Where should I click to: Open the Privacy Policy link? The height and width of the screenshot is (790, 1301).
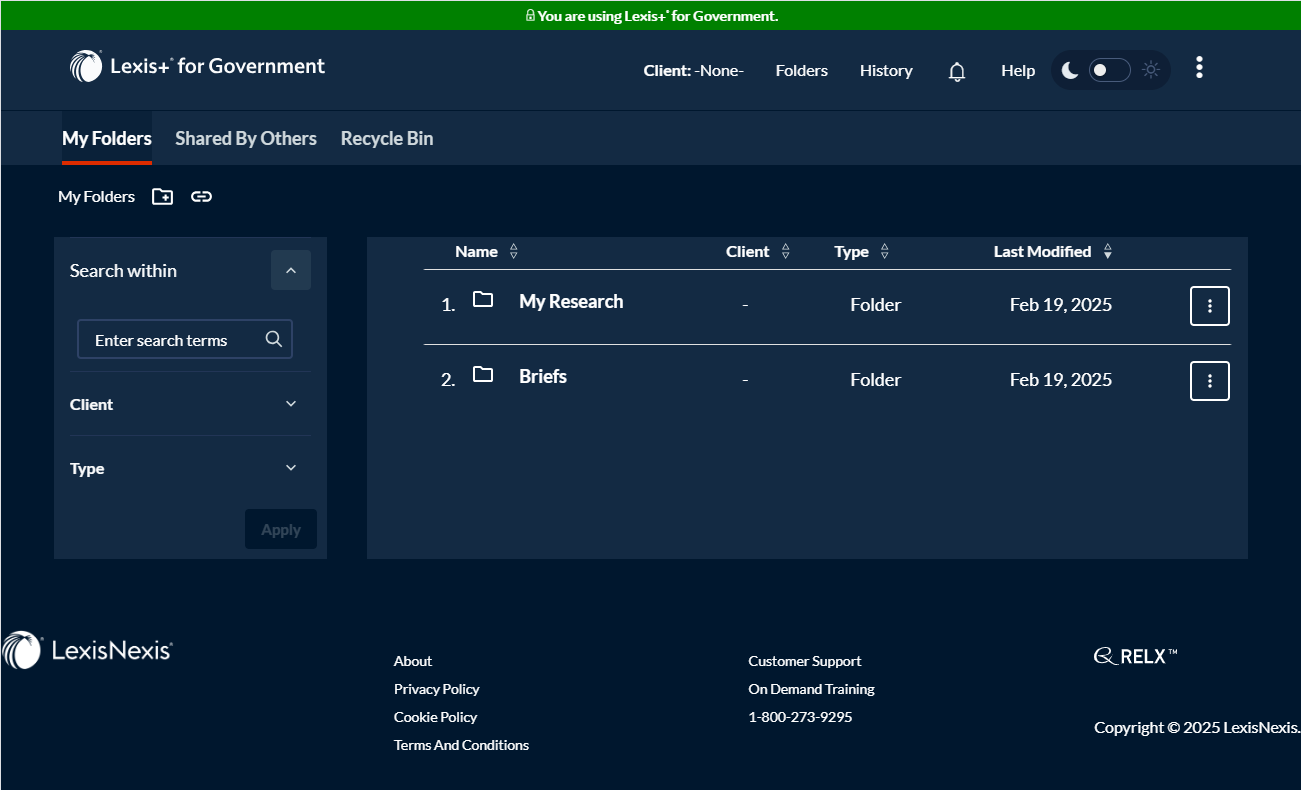(436, 689)
